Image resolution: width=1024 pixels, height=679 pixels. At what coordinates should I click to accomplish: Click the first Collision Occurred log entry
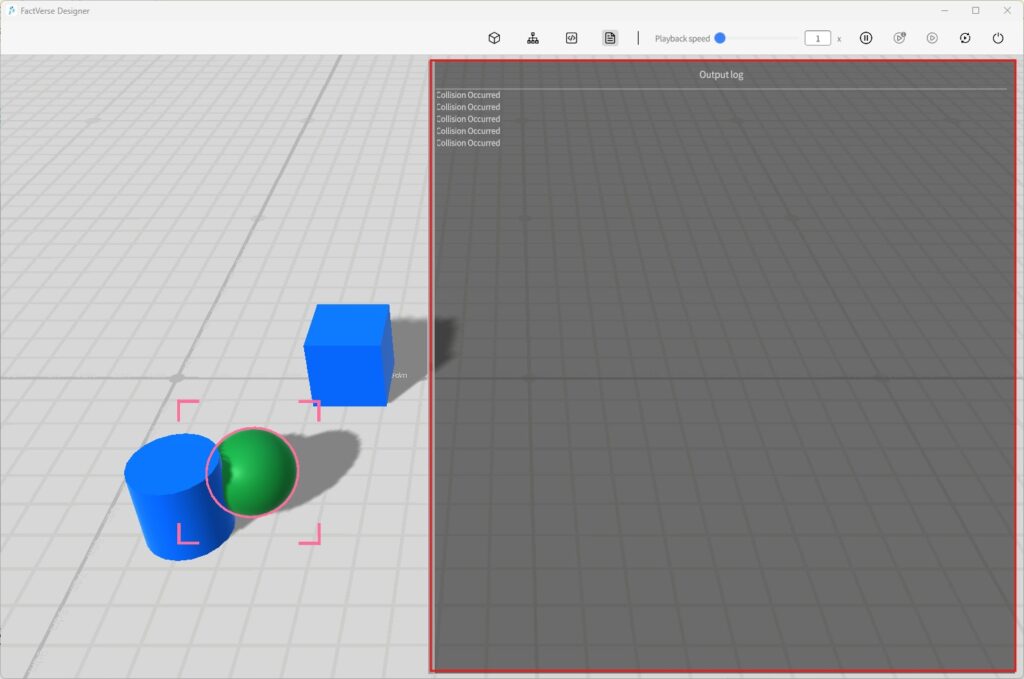point(468,95)
